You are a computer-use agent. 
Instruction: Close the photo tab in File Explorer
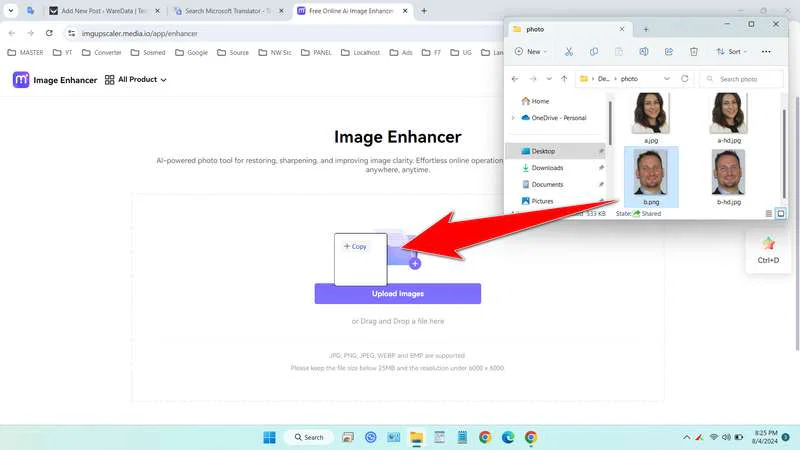622,29
